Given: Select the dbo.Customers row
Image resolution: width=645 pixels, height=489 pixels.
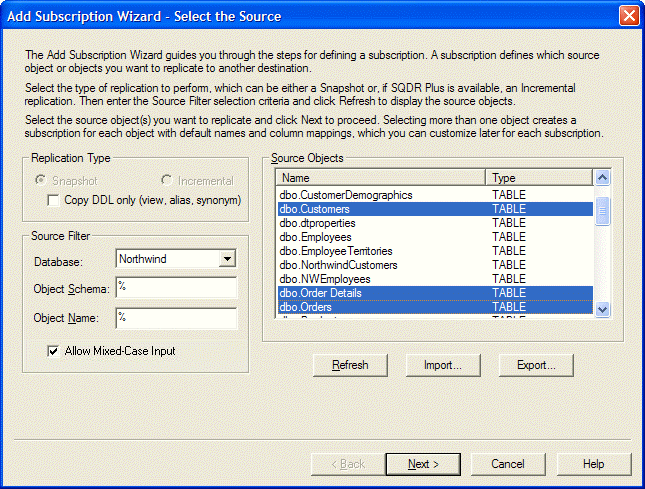Looking at the screenshot, I should tap(435, 209).
